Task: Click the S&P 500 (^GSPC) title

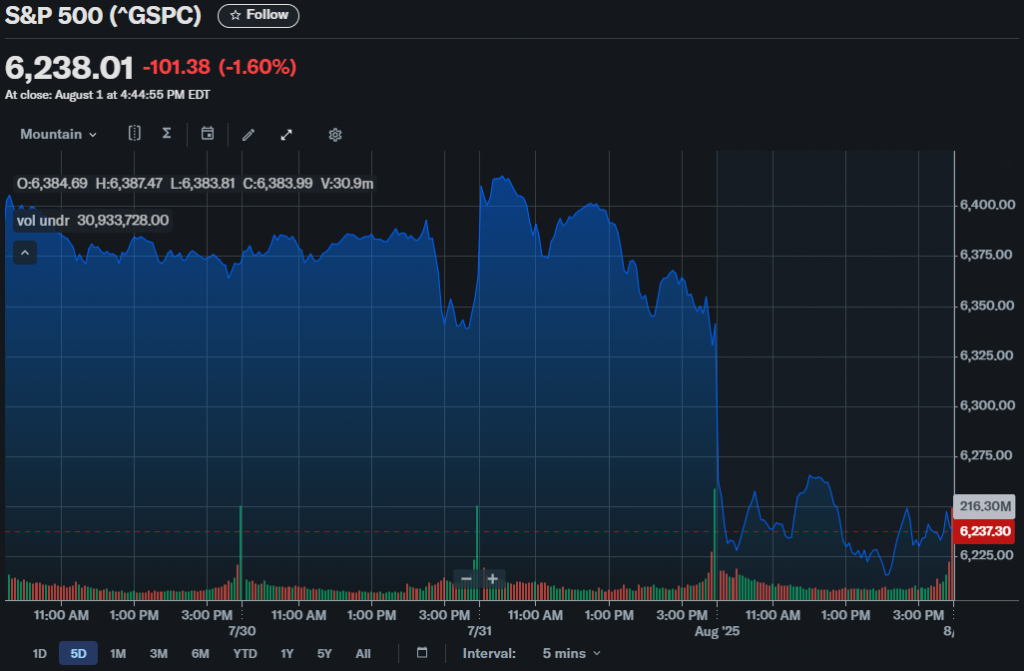Action: (x=103, y=16)
